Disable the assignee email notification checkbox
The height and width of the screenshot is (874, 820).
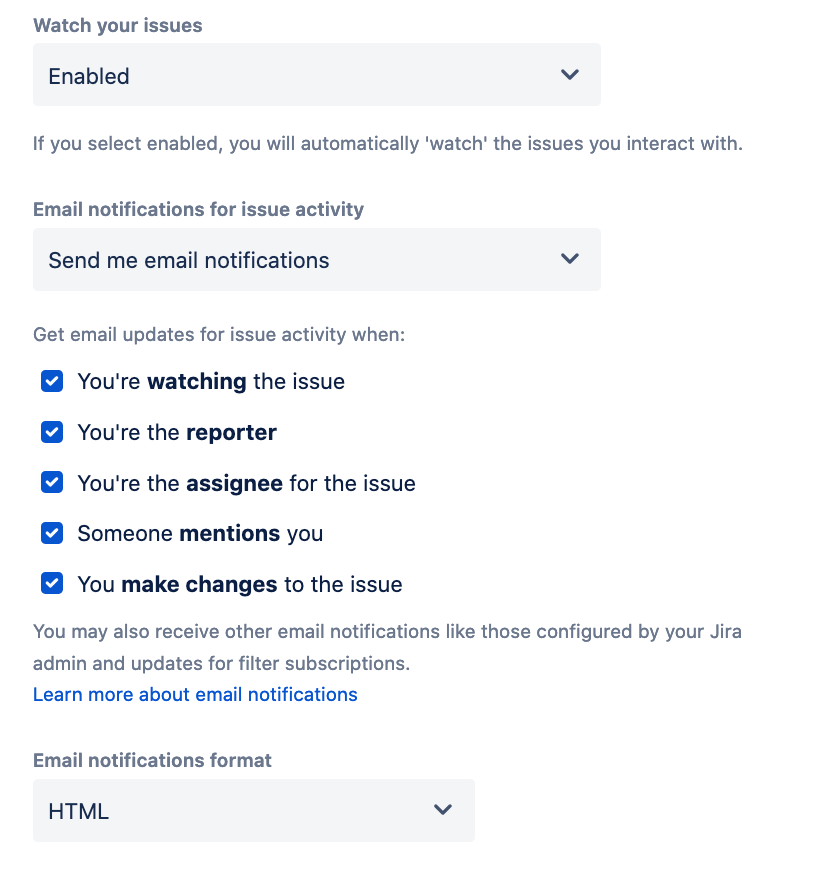52,483
